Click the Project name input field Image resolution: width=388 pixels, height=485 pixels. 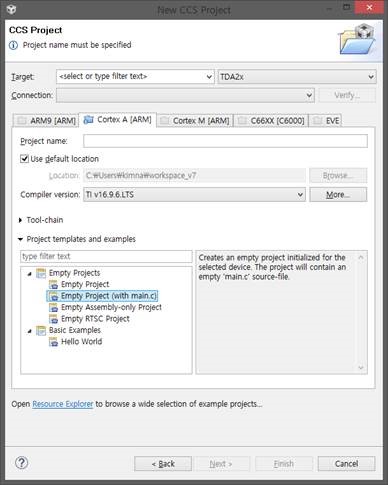225,141
